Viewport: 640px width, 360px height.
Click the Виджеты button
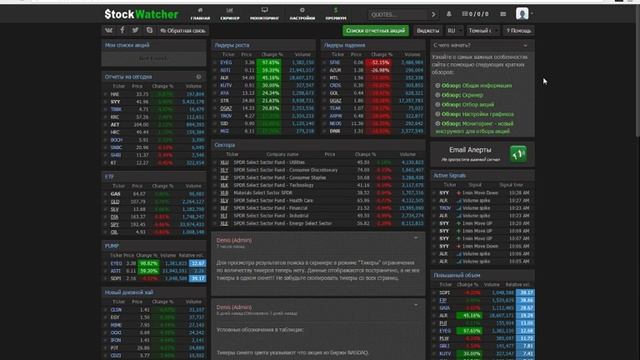[x=428, y=31]
